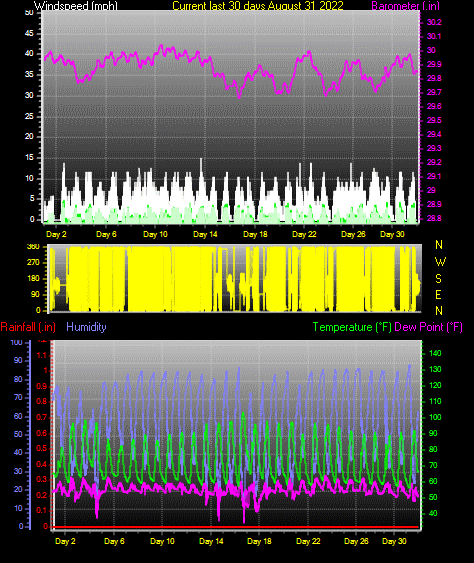Select the 30.2 value on barometer axis
The width and height of the screenshot is (474, 563).
pos(434,22)
